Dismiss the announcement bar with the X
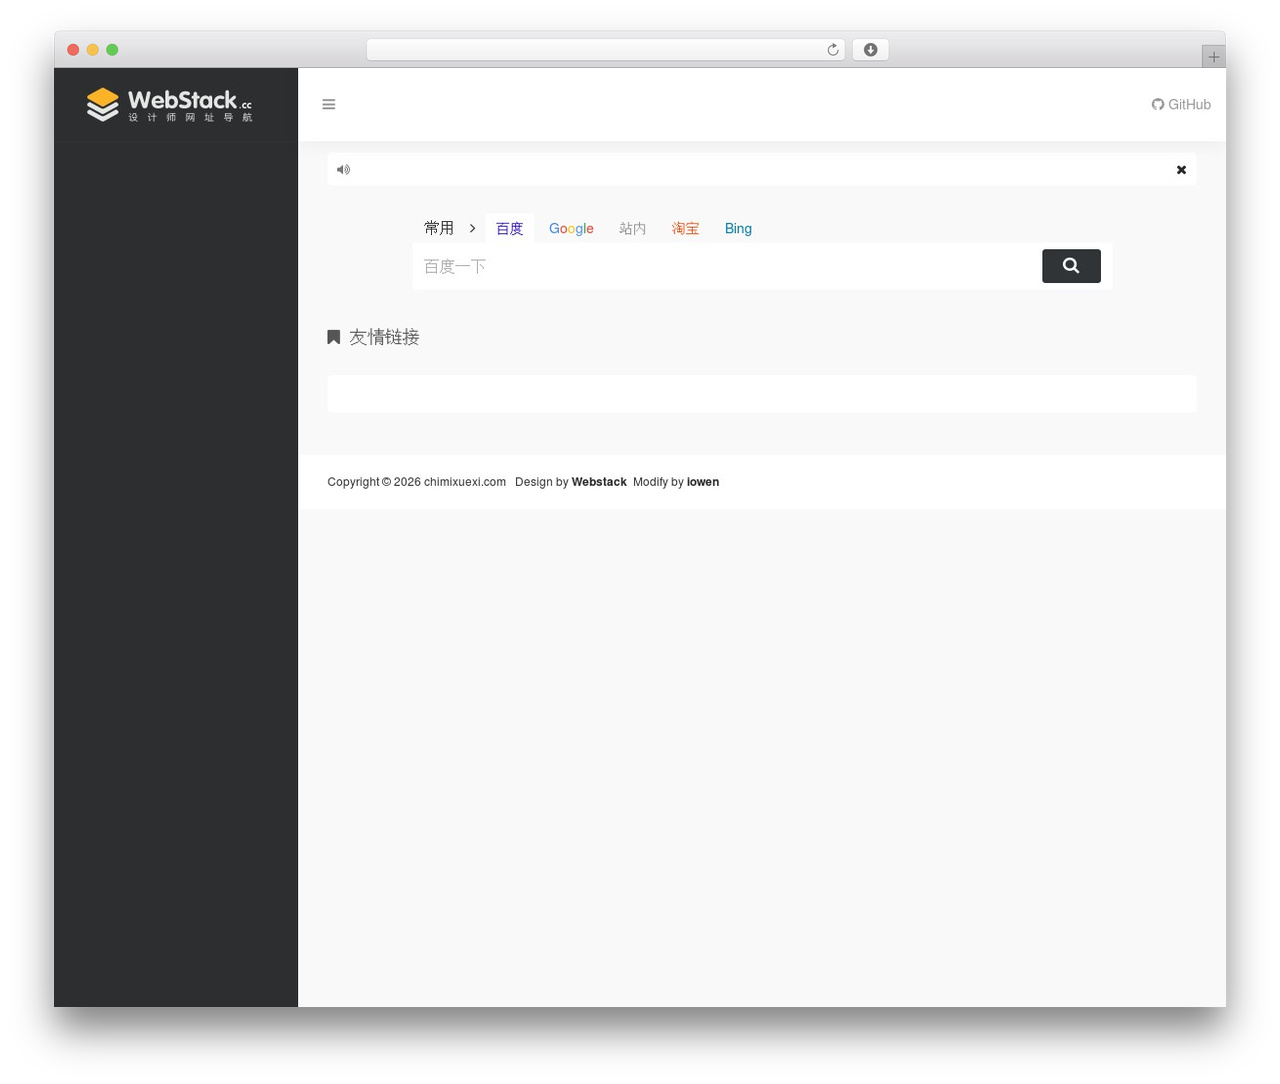The width and height of the screenshot is (1280, 1084). click(x=1181, y=170)
